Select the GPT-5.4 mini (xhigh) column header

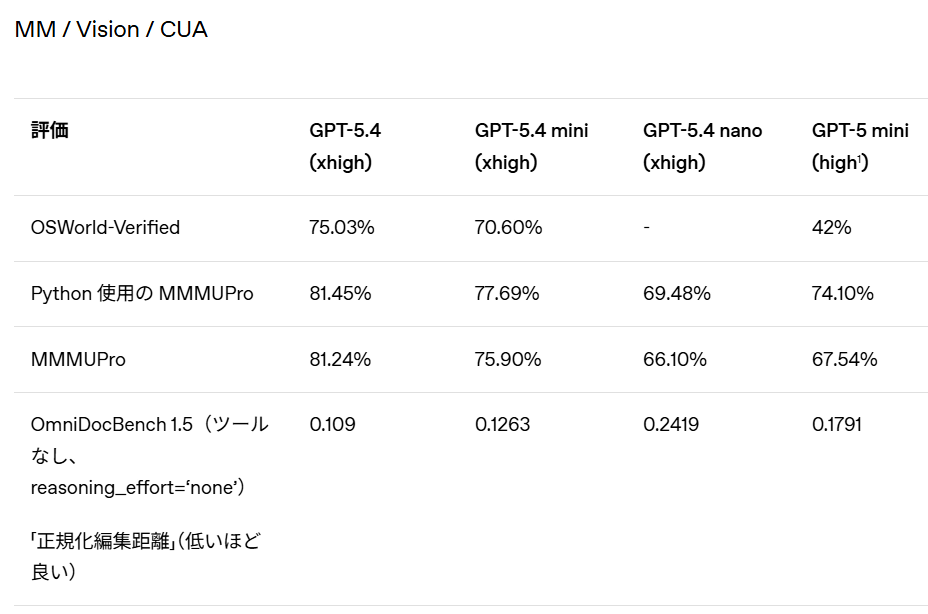pos(531,146)
